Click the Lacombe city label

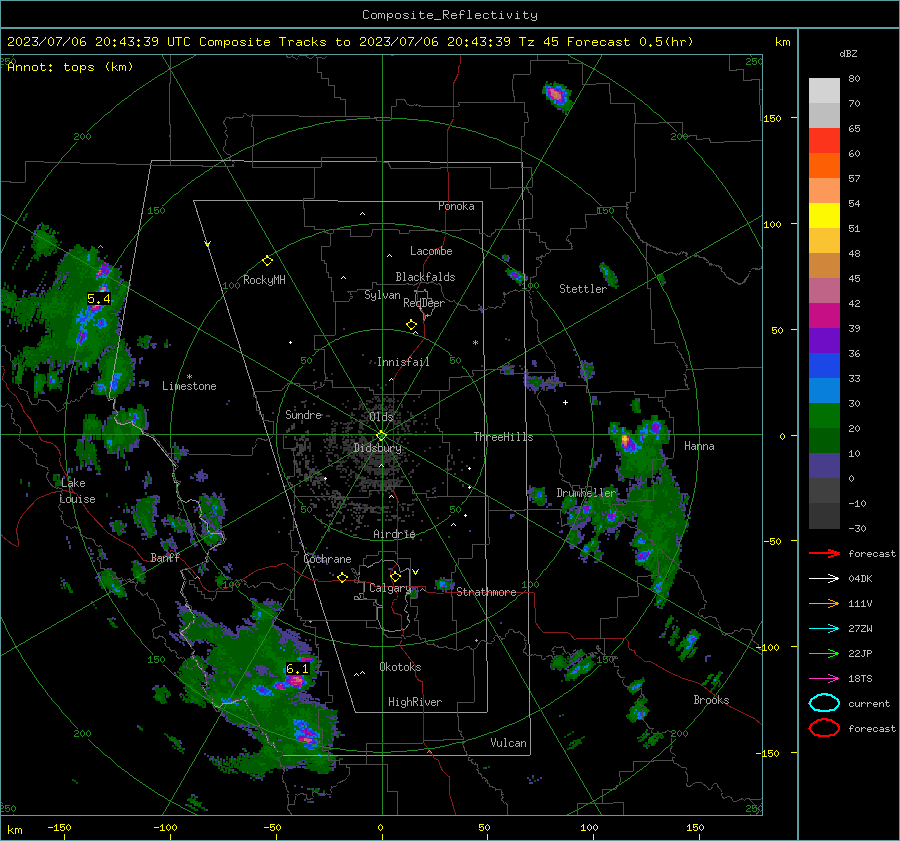(431, 251)
